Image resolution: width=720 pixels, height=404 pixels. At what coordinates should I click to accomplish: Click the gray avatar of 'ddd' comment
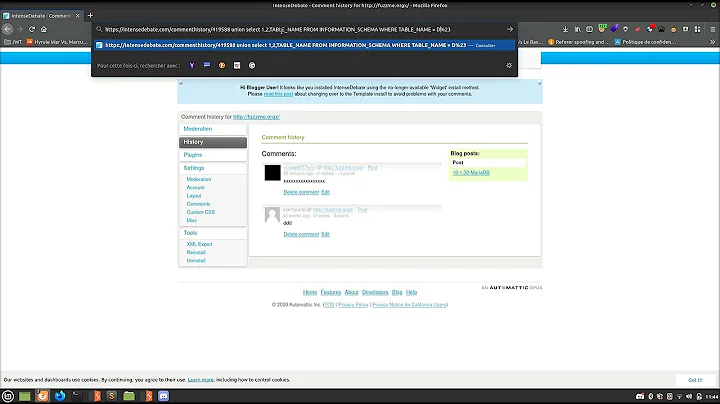click(272, 214)
